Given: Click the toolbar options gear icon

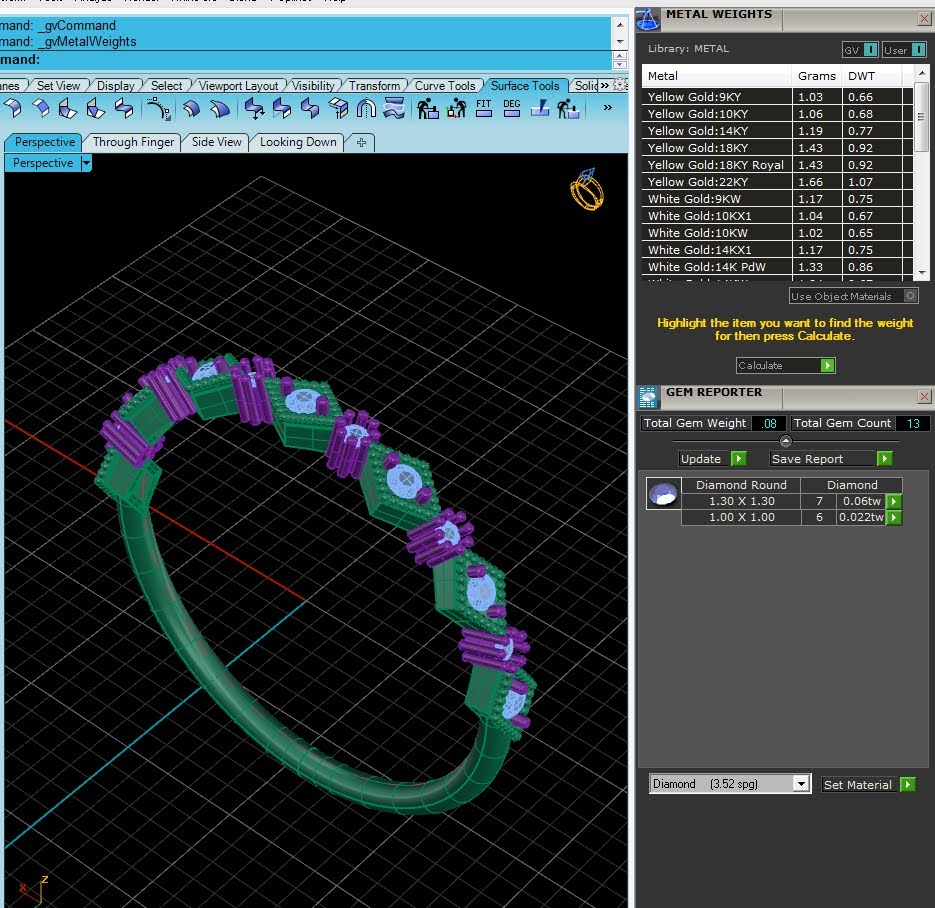Looking at the screenshot, I should pyautogui.click(x=621, y=85).
